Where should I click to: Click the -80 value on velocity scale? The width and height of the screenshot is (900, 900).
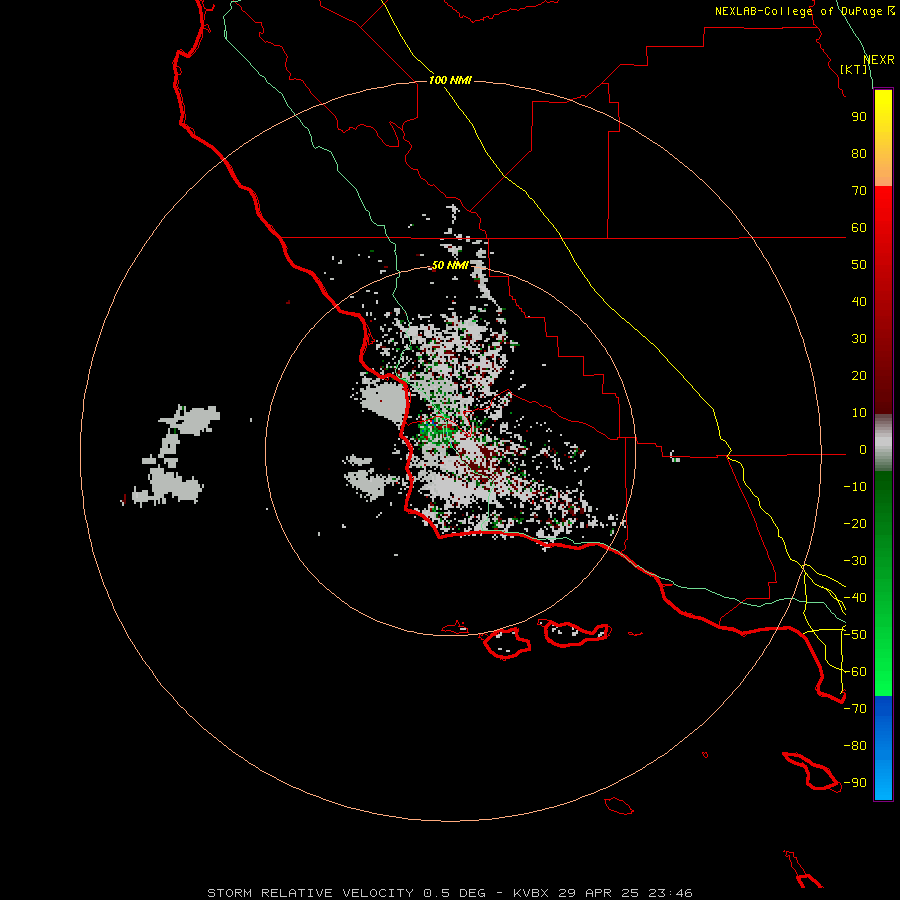tap(855, 746)
